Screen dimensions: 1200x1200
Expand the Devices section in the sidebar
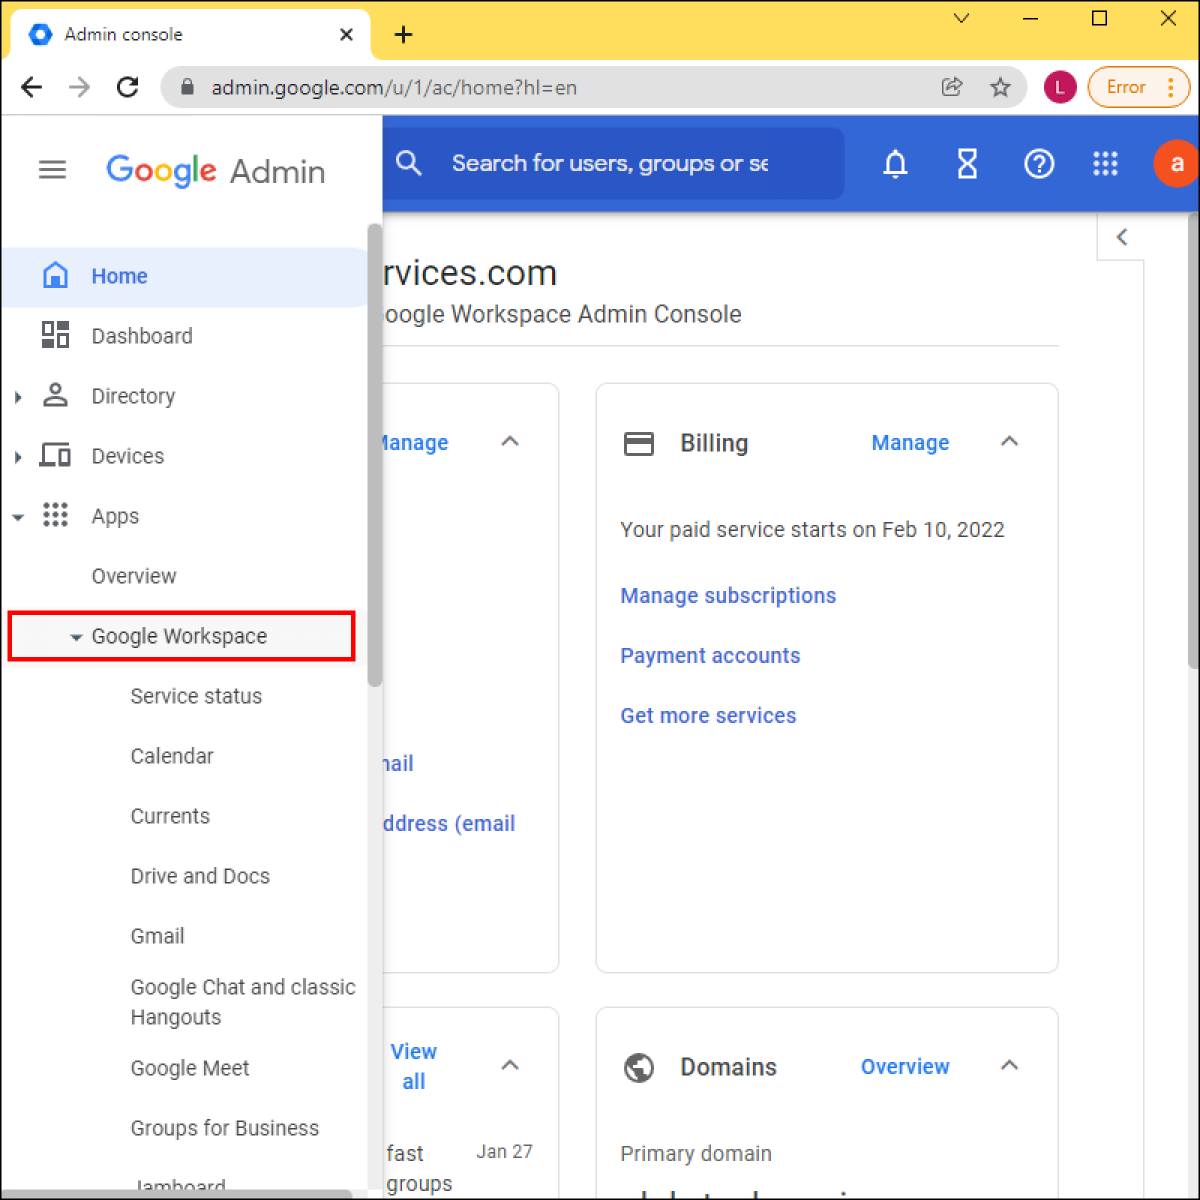[17, 456]
